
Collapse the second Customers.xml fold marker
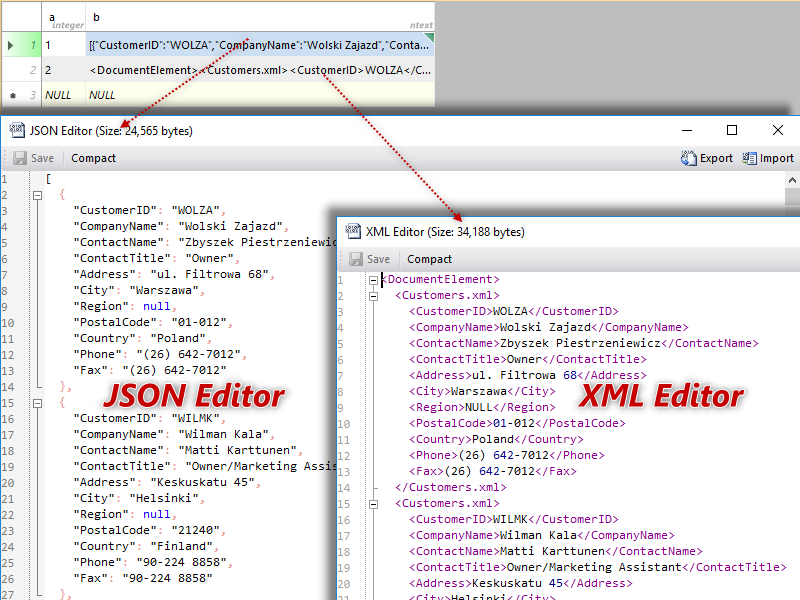tap(373, 504)
